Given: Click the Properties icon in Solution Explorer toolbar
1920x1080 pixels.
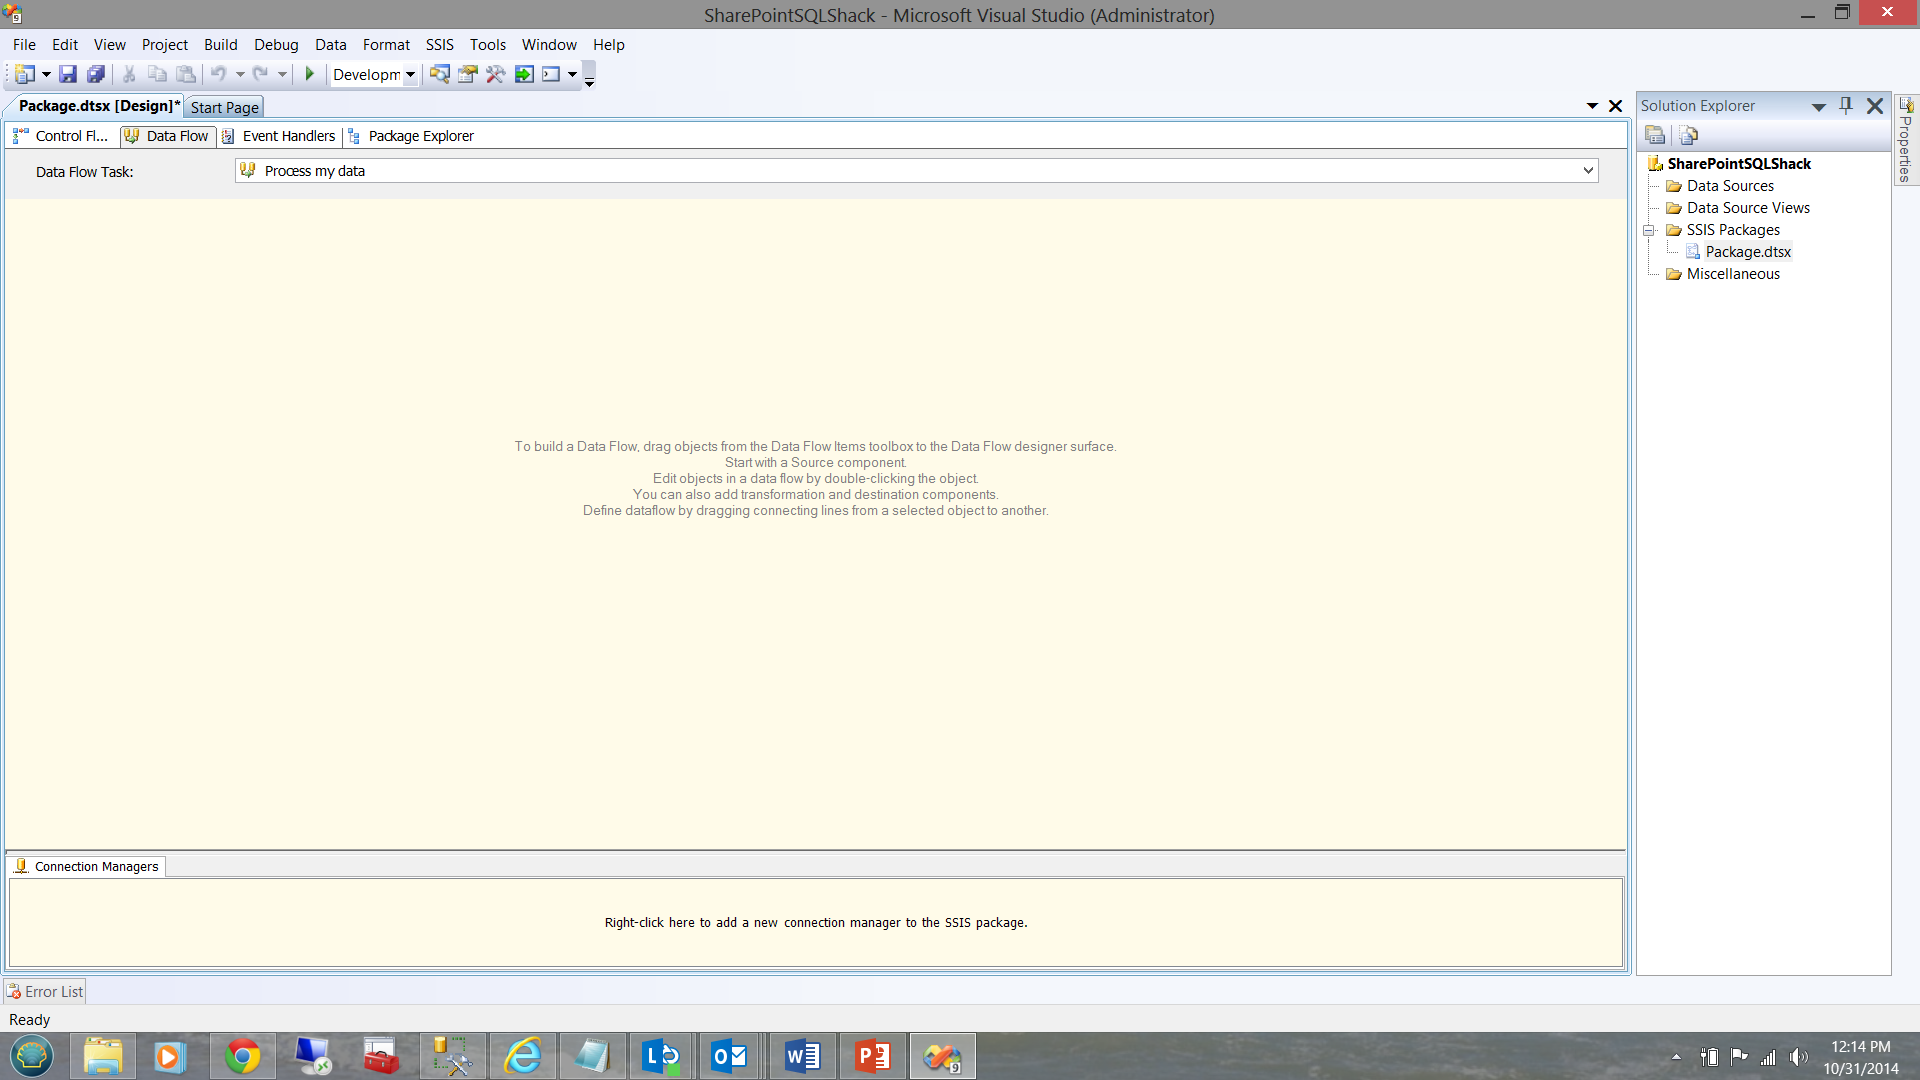Looking at the screenshot, I should (1655, 135).
